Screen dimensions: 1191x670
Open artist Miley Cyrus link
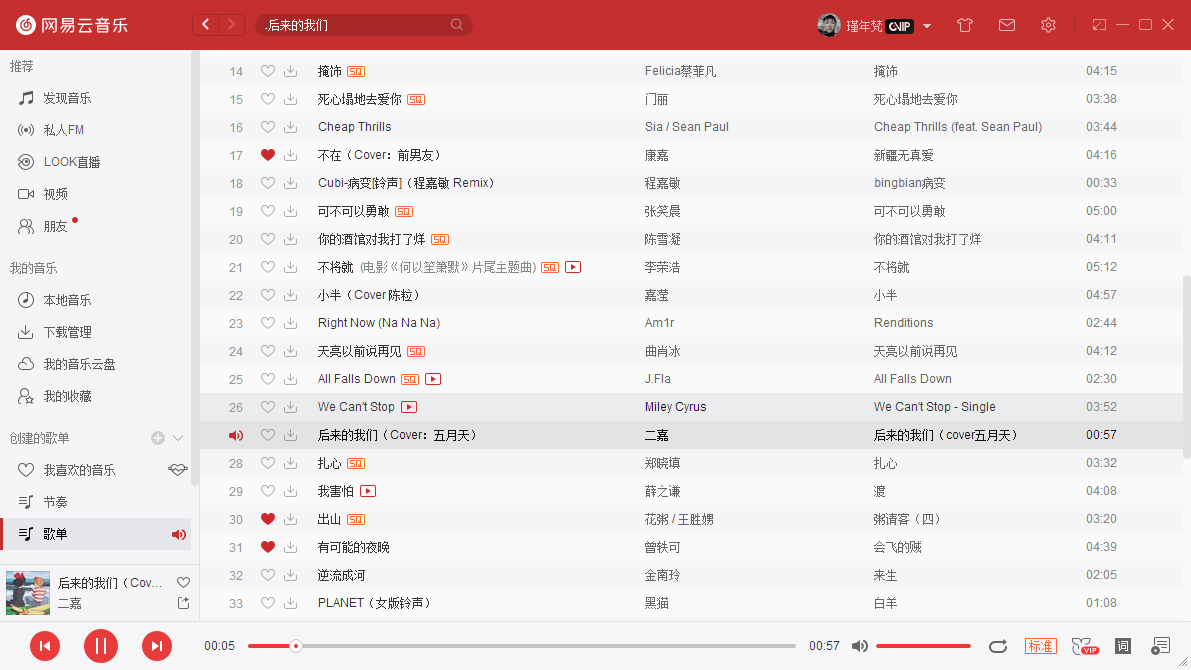point(675,406)
